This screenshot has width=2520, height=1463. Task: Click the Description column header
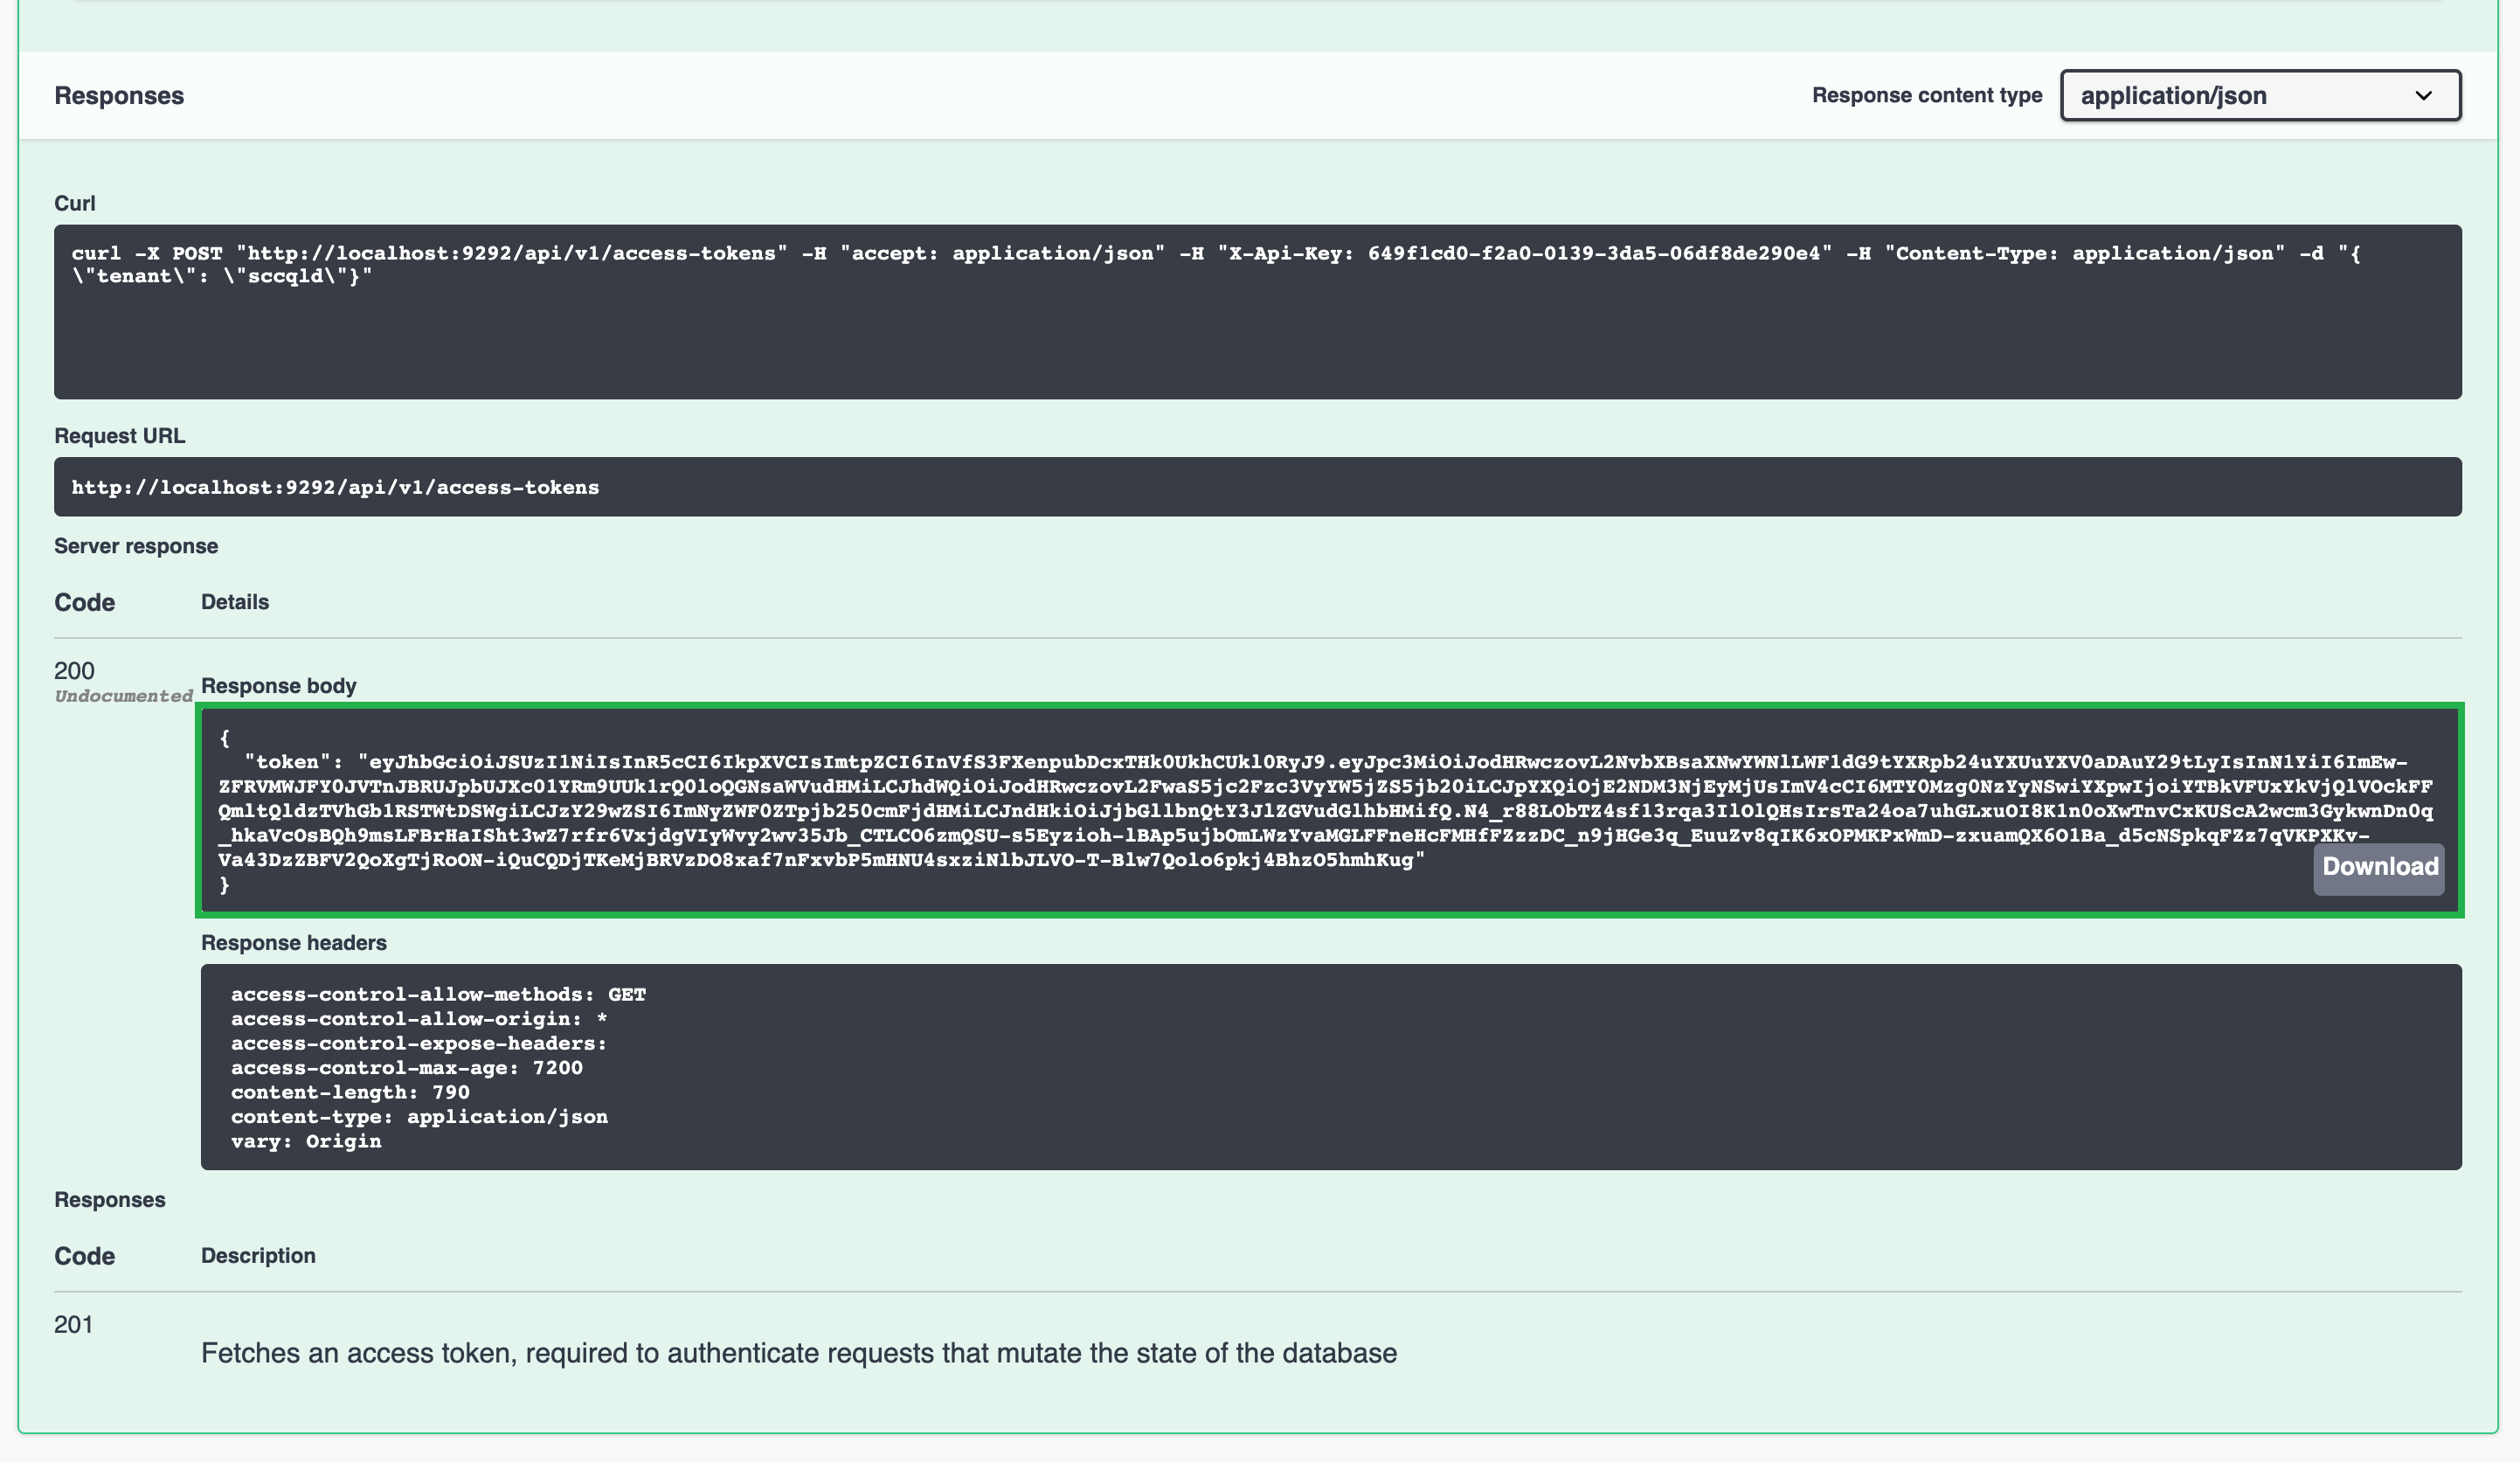258,1256
